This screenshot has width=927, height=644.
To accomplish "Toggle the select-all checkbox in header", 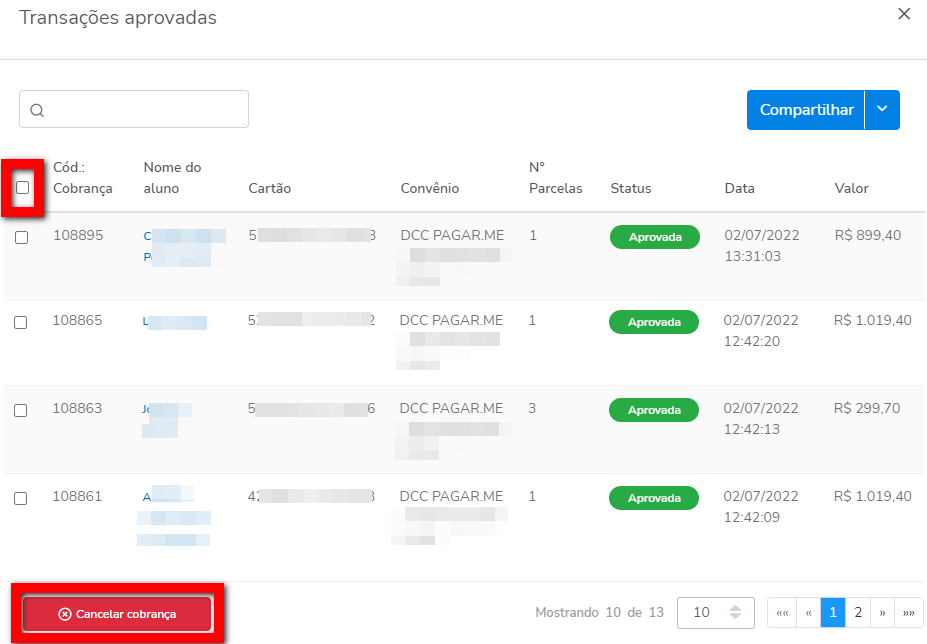I will (23, 187).
